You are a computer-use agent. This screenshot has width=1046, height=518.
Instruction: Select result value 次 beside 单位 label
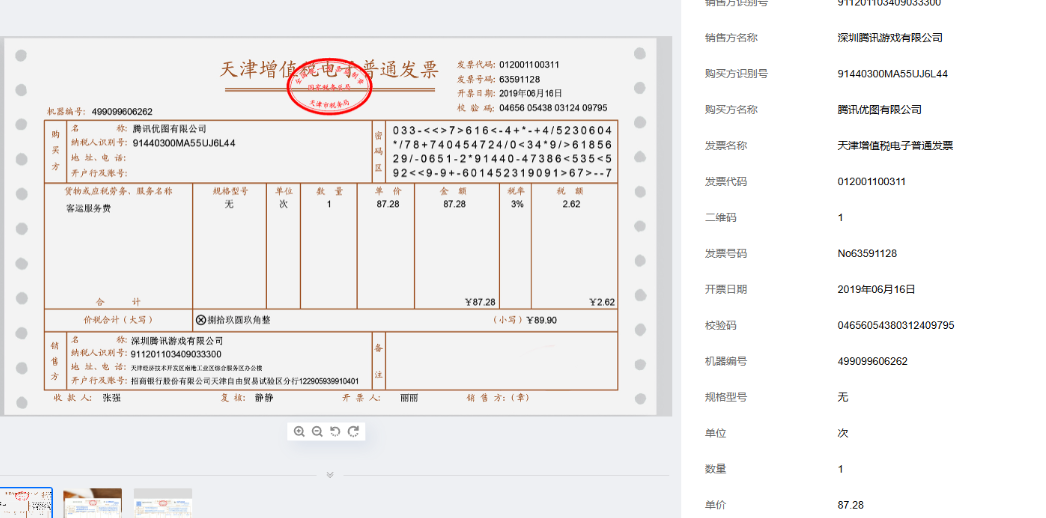(843, 433)
